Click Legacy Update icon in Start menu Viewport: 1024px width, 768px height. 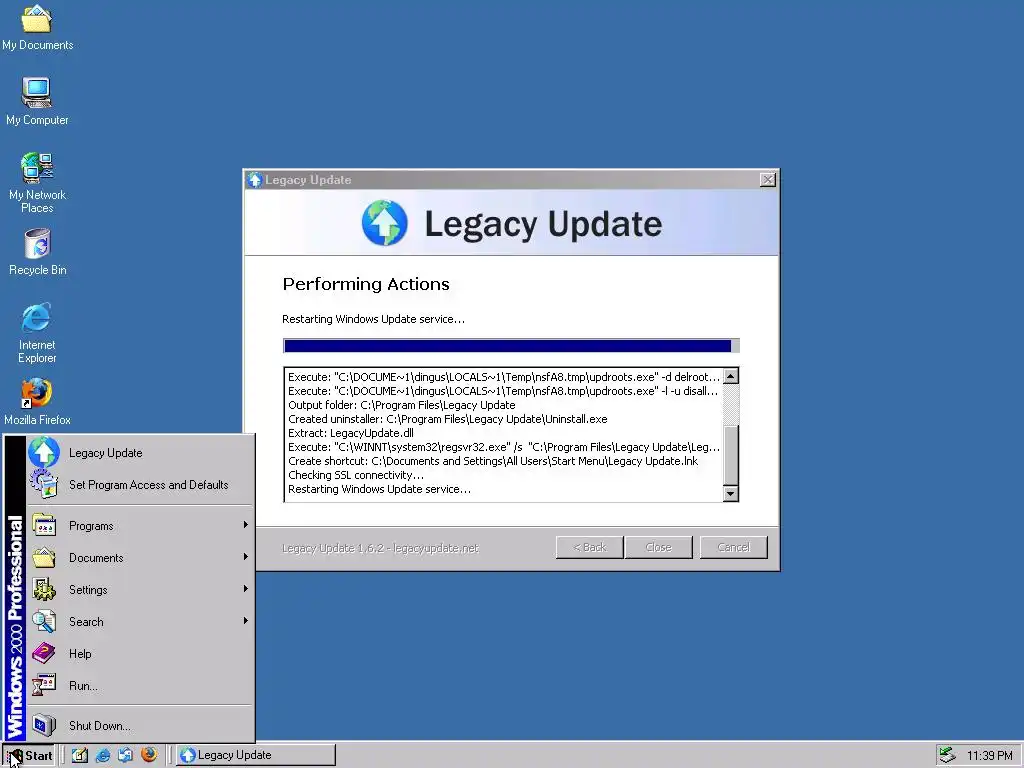pyautogui.click(x=44, y=453)
